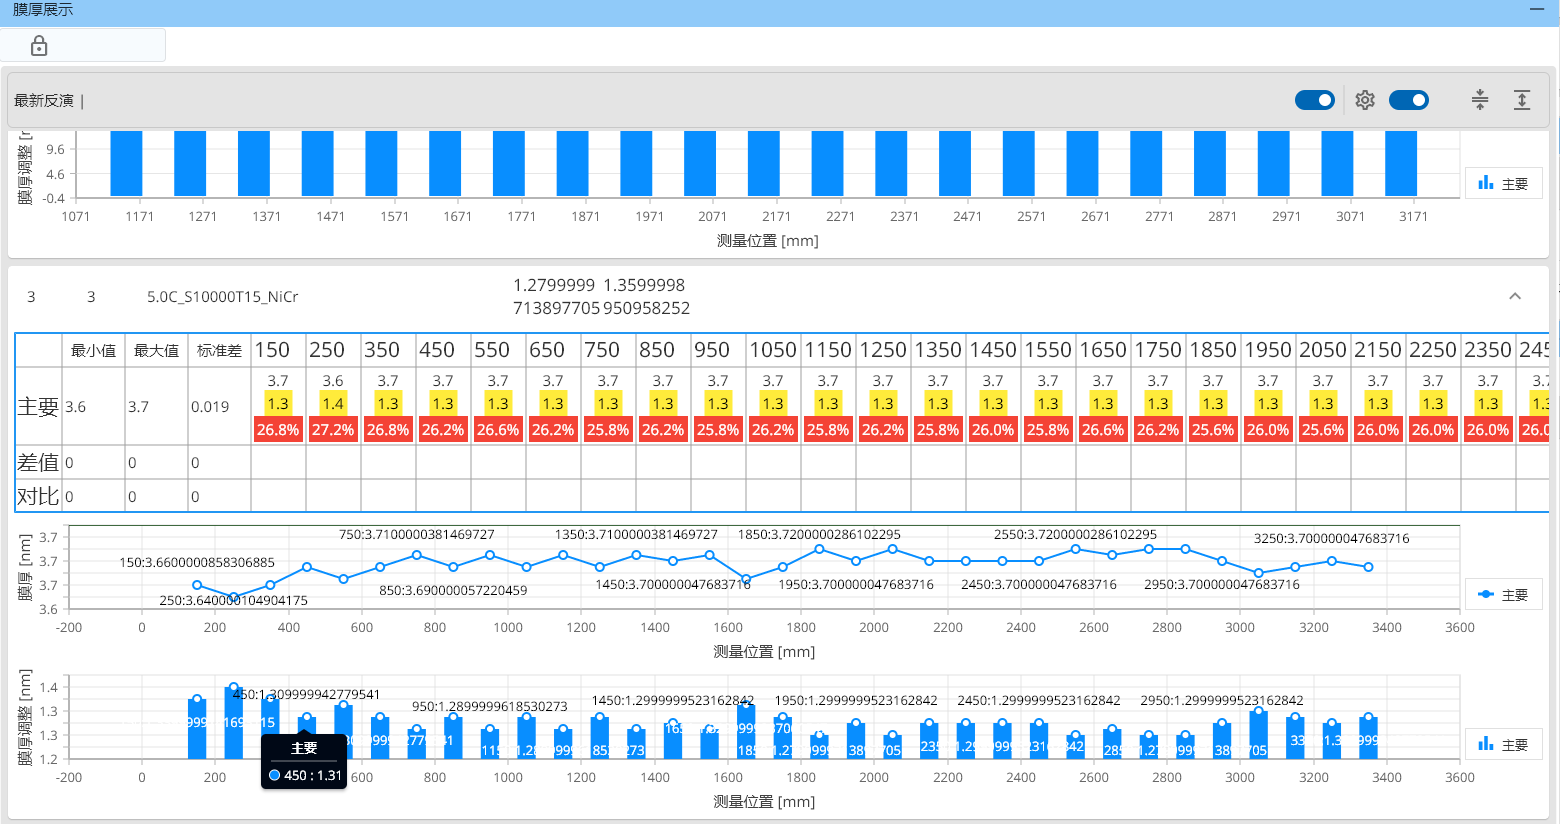This screenshot has width=1560, height=824.
Task: Click the collapse-all rows icon
Action: tap(1480, 100)
